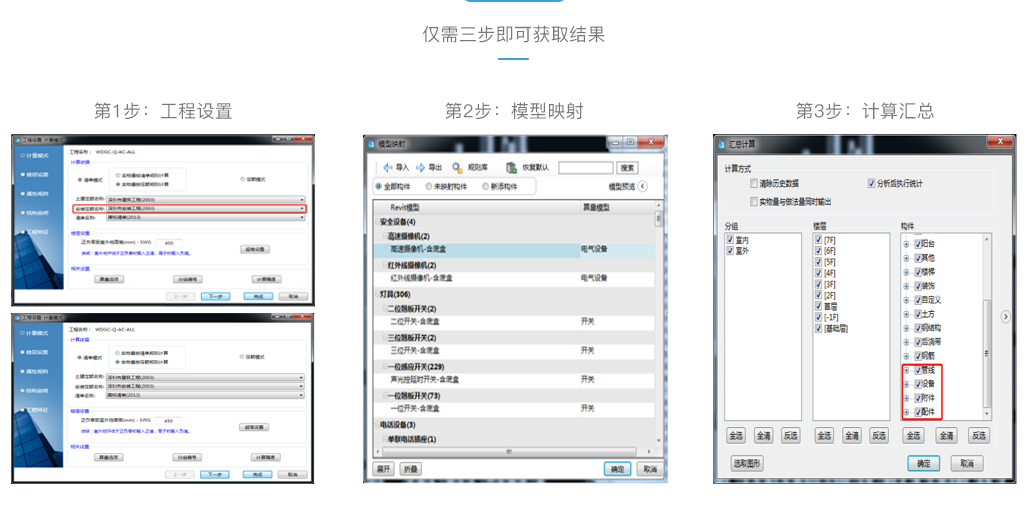Click 全选 under the 分组 list
Viewport: 1030px width, 513px height.
736,436
